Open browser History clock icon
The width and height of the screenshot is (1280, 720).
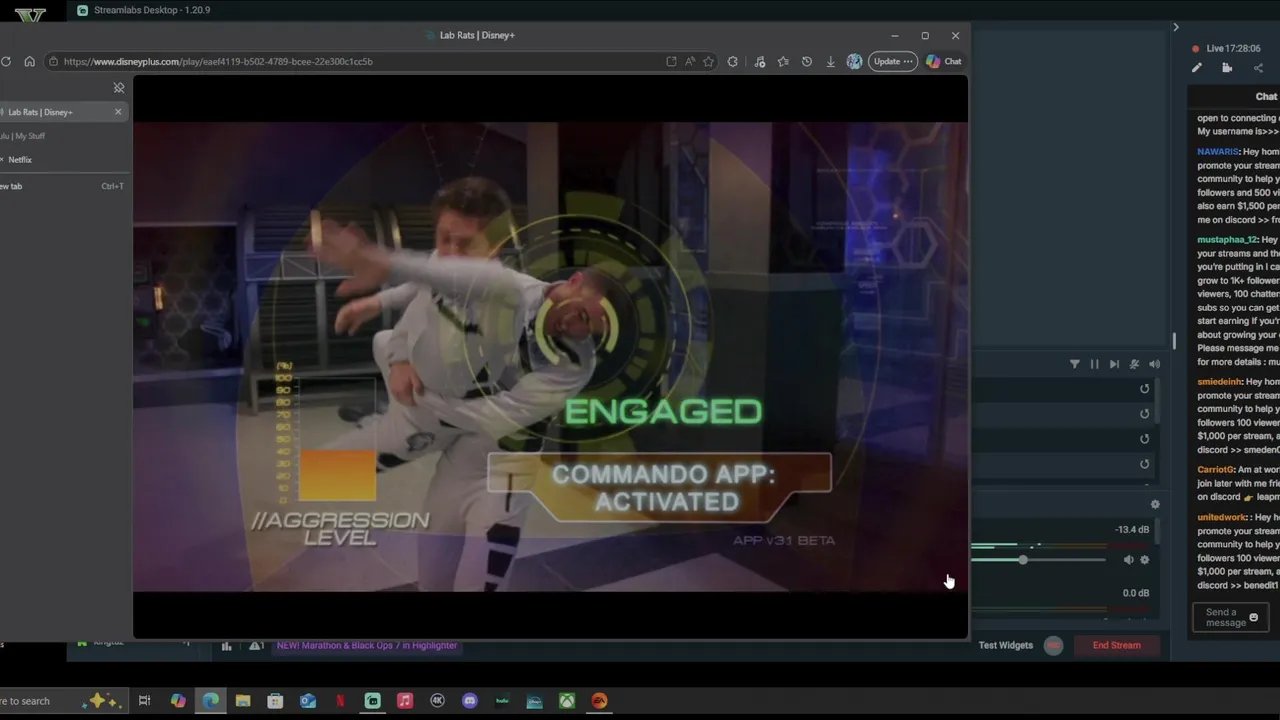pyautogui.click(x=807, y=61)
